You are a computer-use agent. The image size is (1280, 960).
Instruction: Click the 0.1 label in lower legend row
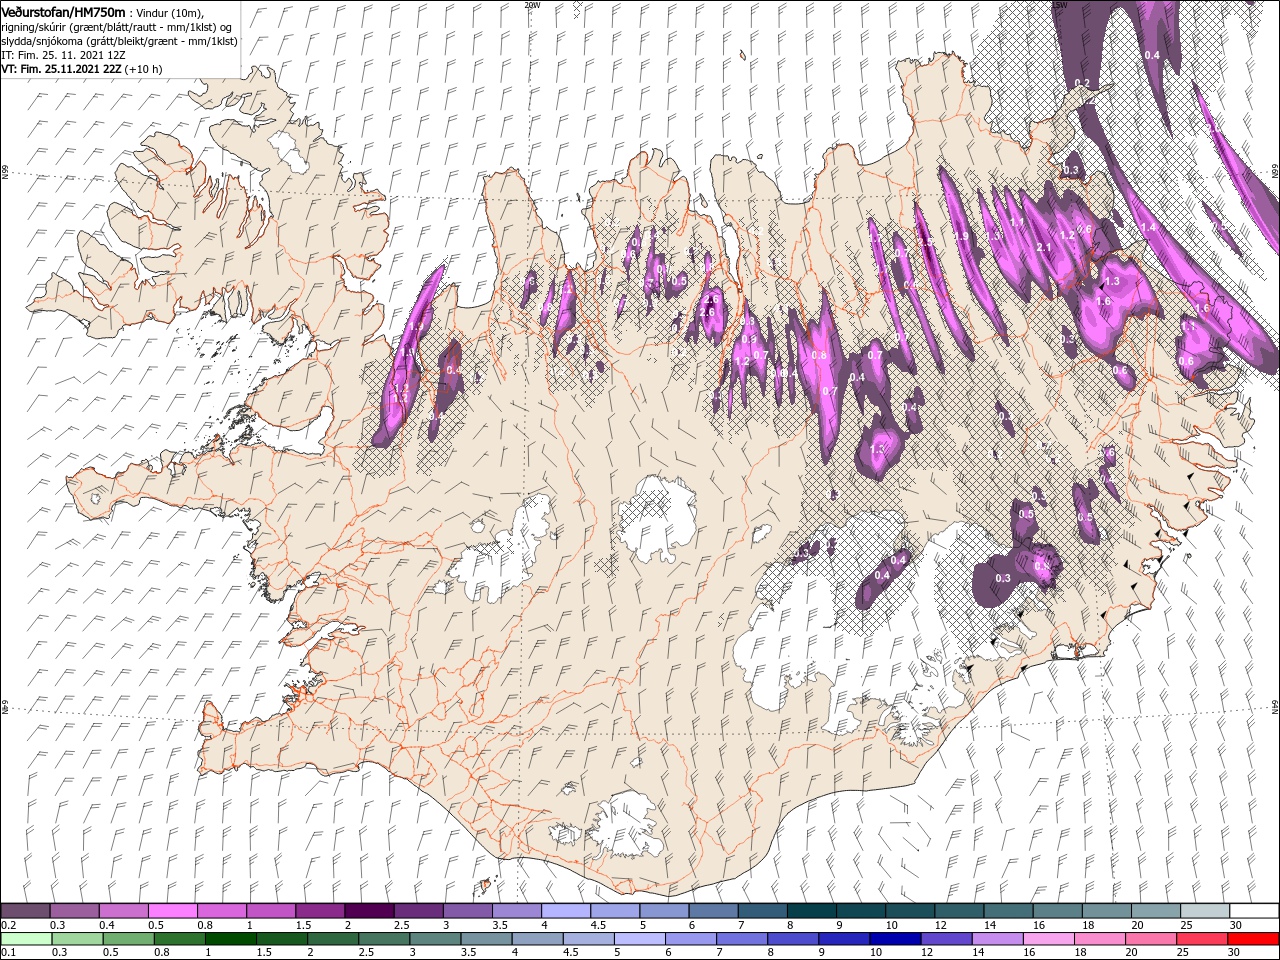point(8,952)
